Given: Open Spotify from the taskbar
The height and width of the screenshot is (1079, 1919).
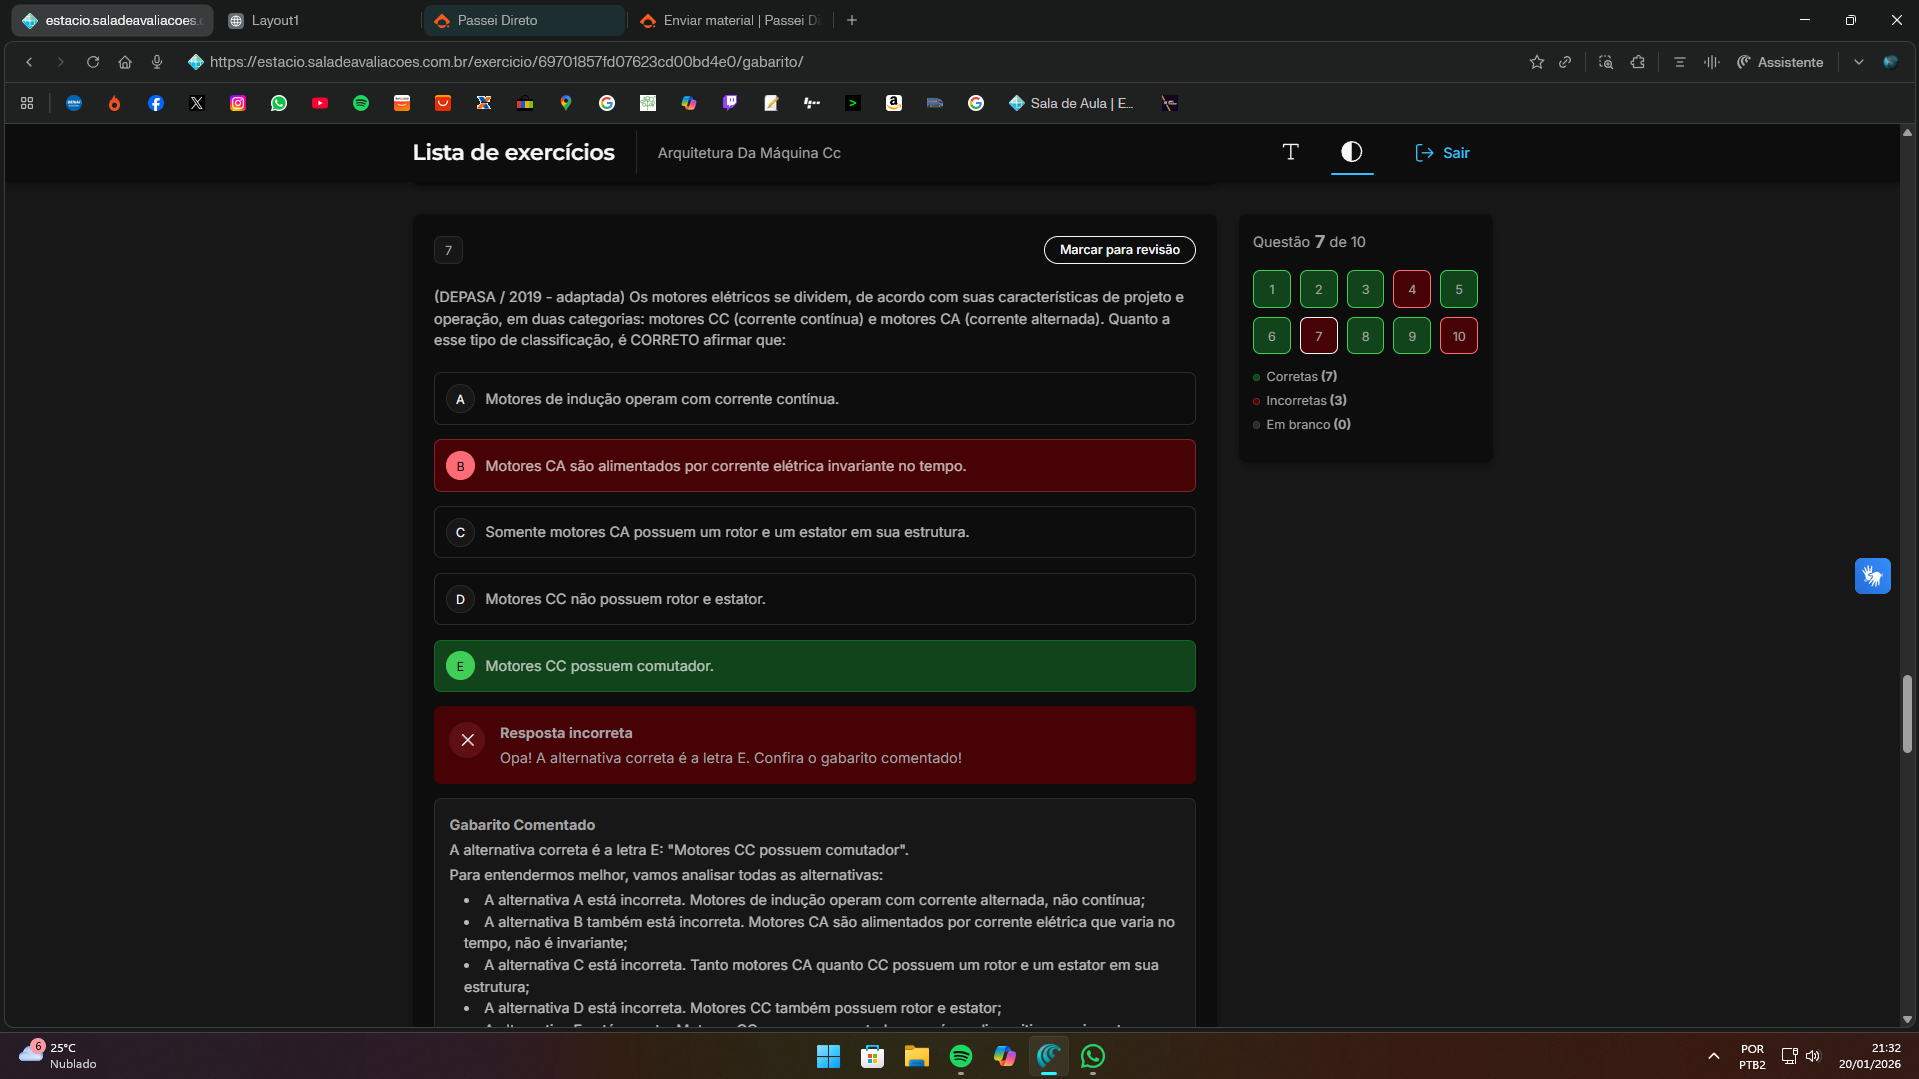Looking at the screenshot, I should click(x=960, y=1056).
